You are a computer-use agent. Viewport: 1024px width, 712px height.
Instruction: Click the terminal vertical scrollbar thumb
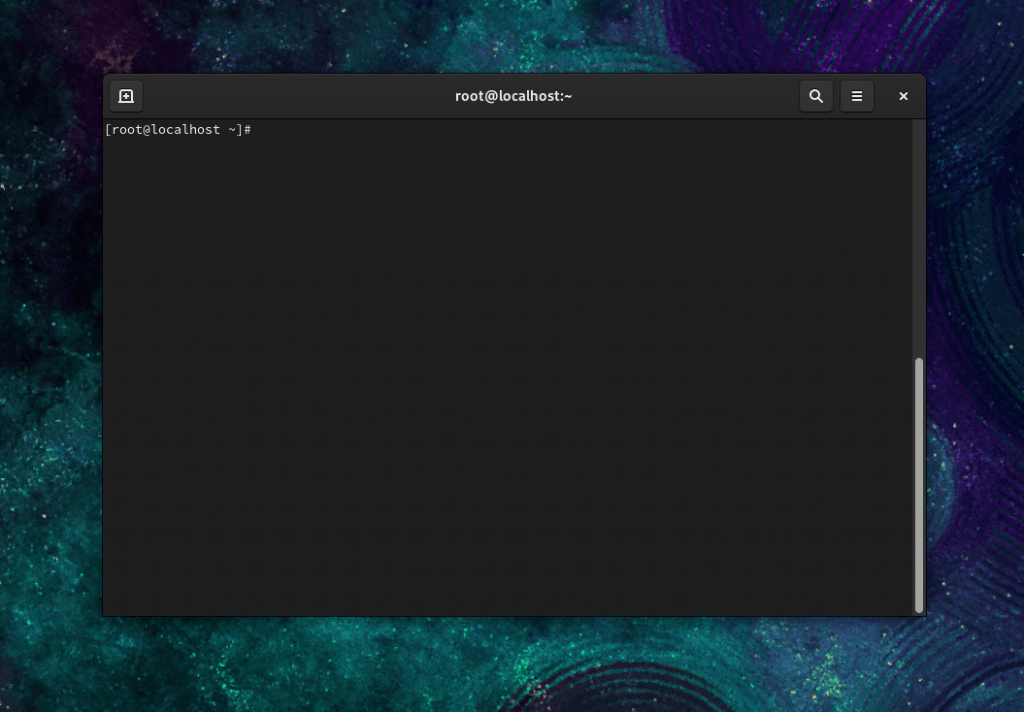pyautogui.click(x=919, y=485)
